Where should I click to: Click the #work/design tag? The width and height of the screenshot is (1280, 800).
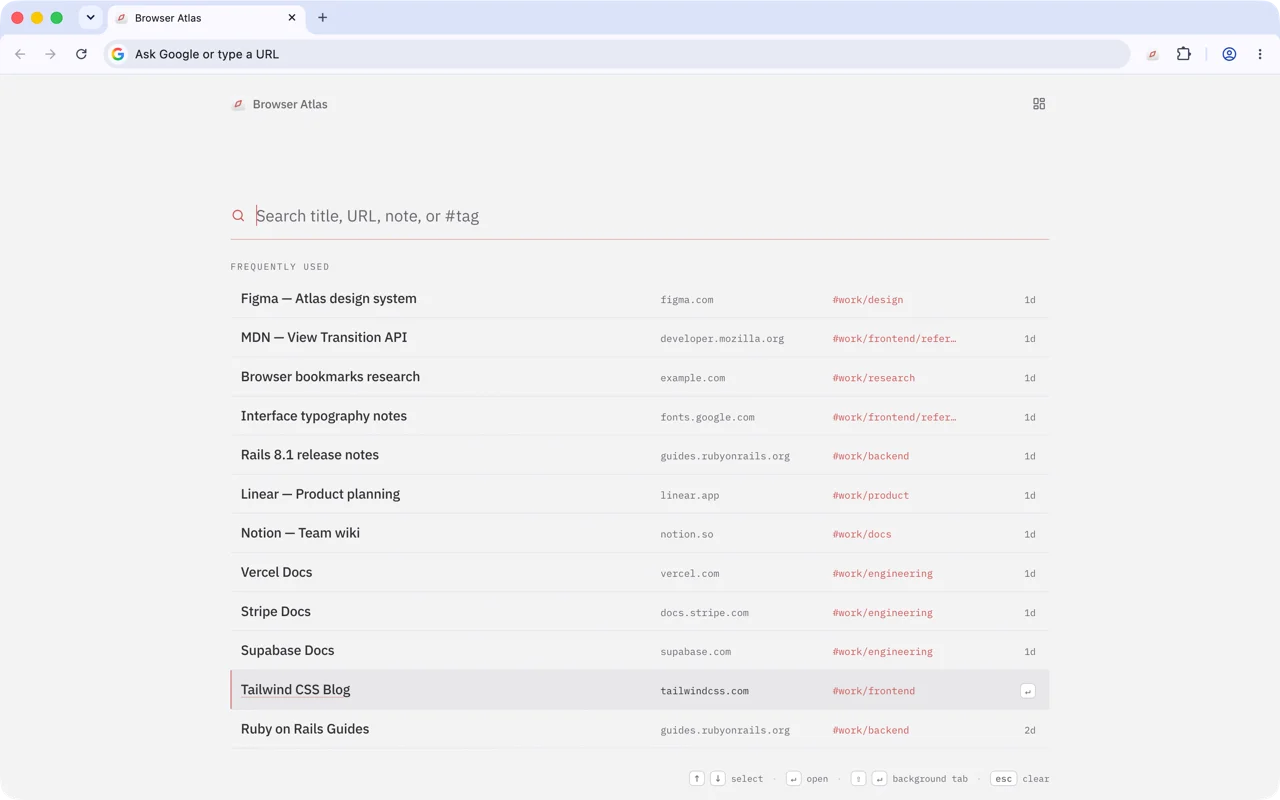pyautogui.click(x=868, y=300)
